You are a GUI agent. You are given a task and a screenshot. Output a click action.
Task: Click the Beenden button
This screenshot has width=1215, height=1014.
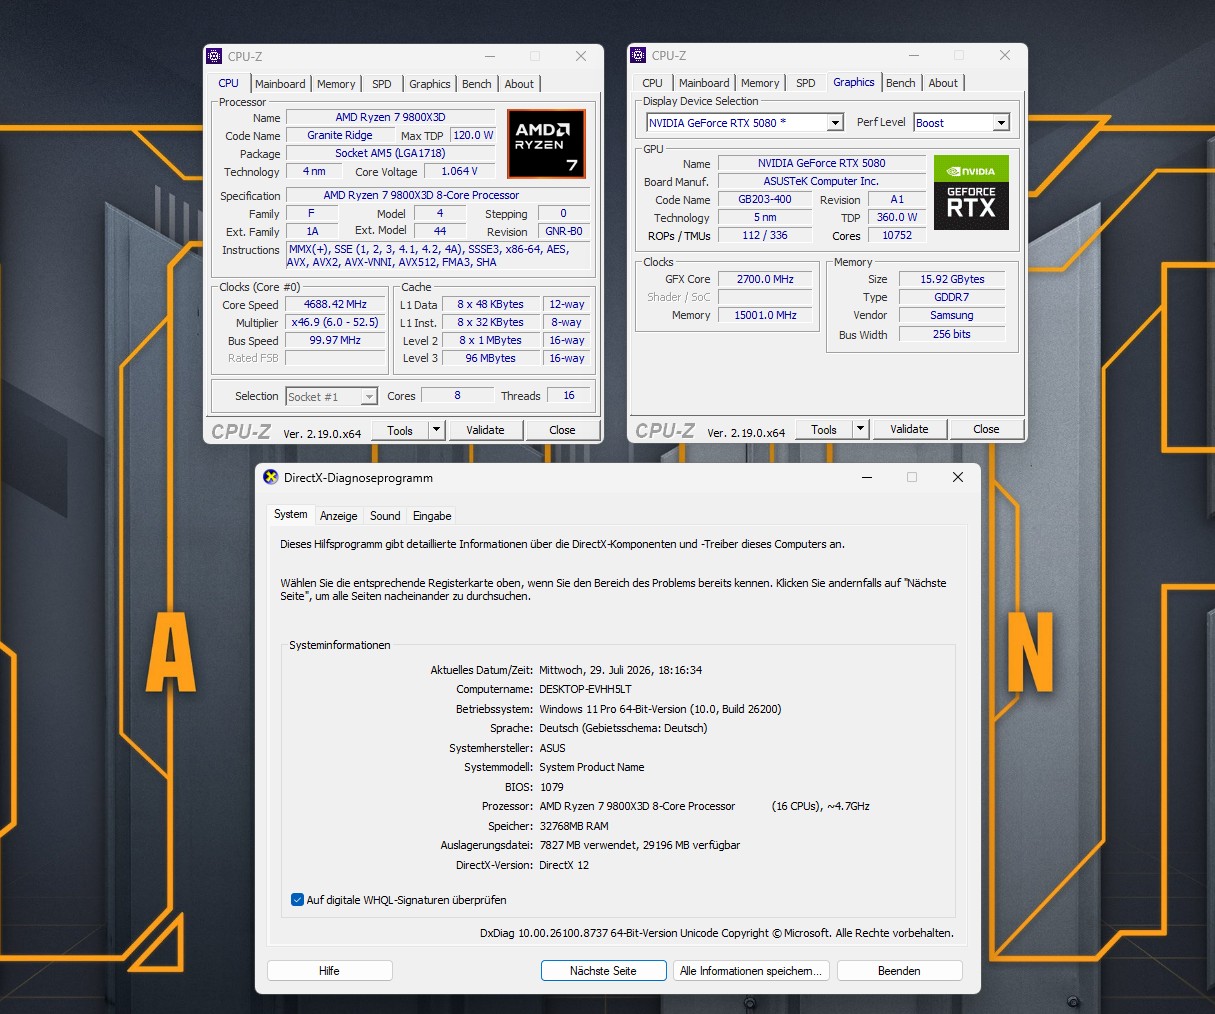899,971
